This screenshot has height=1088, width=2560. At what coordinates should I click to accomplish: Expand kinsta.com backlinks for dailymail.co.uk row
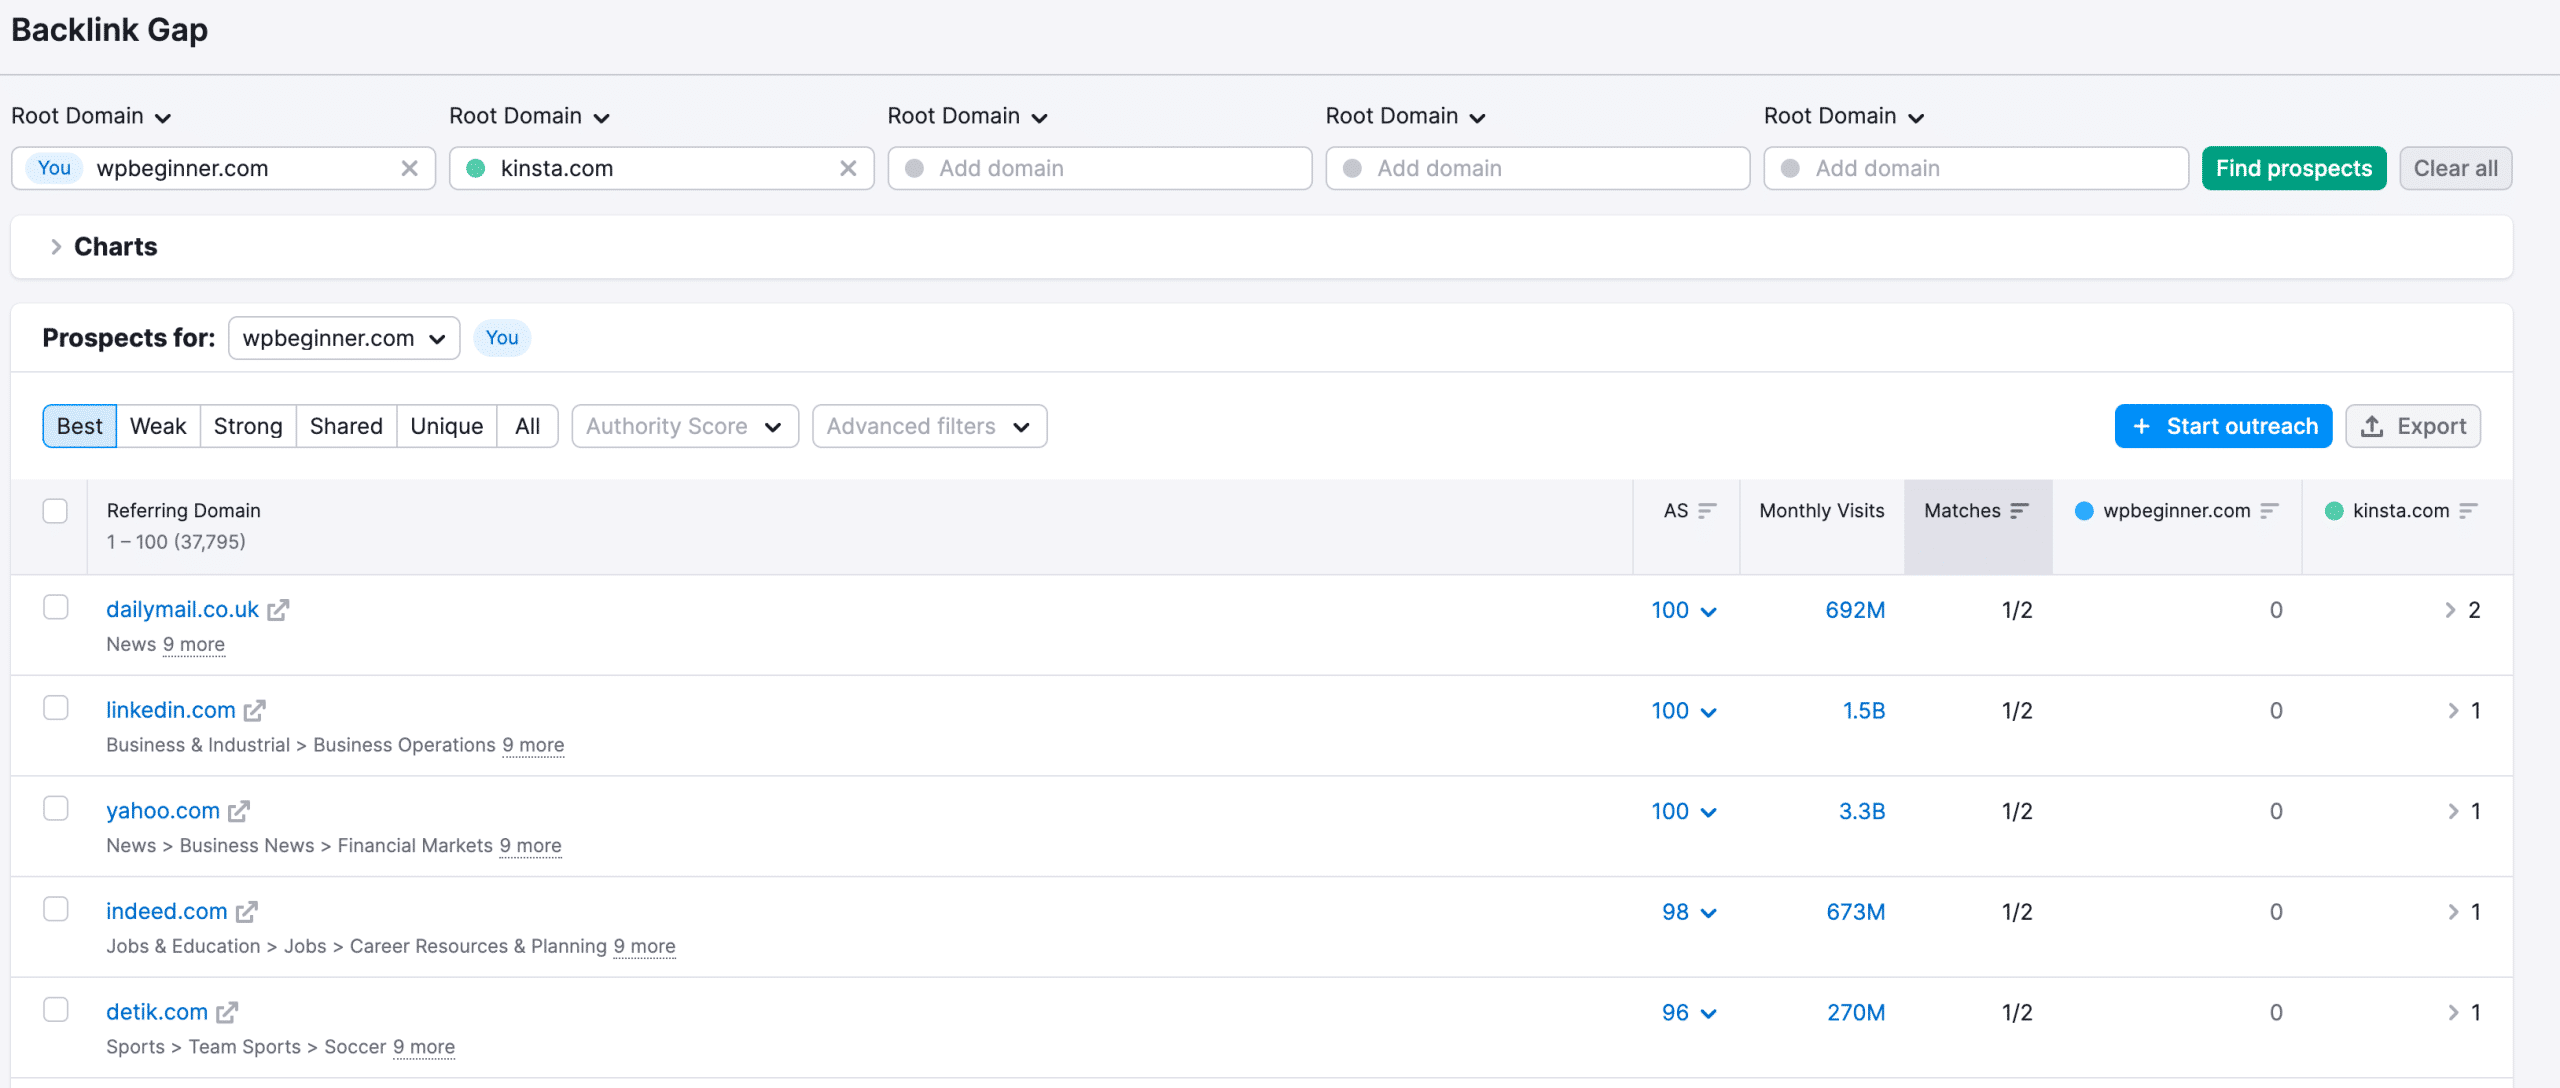[x=2450, y=610]
